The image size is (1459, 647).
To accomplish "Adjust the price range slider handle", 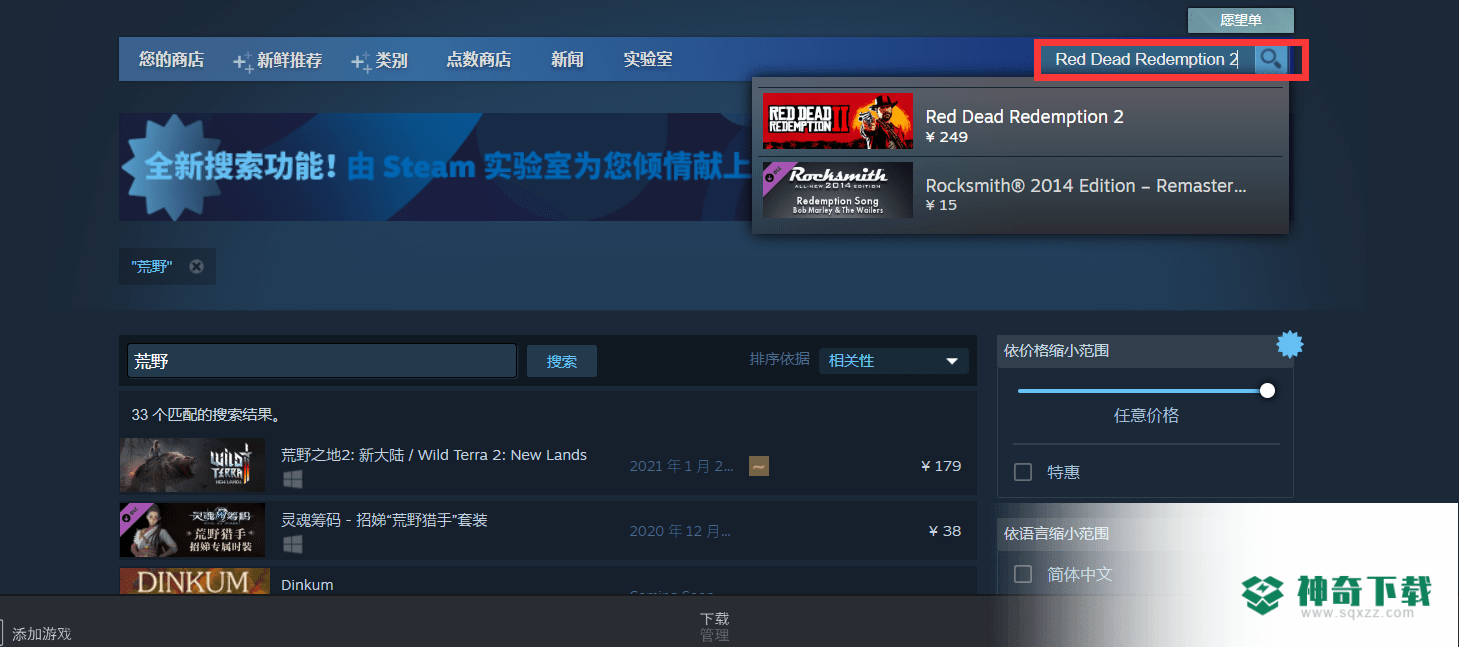I will (x=1267, y=390).
